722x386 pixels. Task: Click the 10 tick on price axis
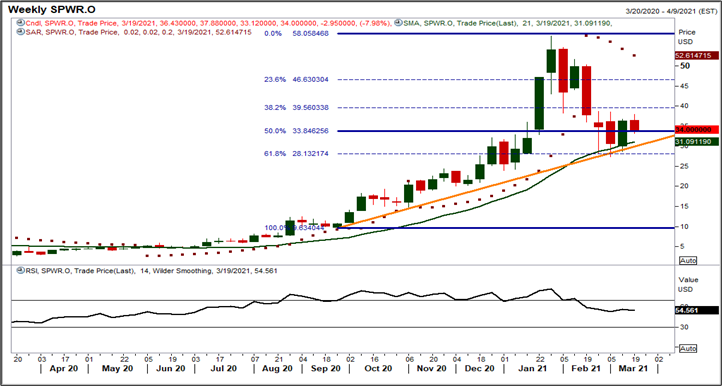[x=684, y=226]
